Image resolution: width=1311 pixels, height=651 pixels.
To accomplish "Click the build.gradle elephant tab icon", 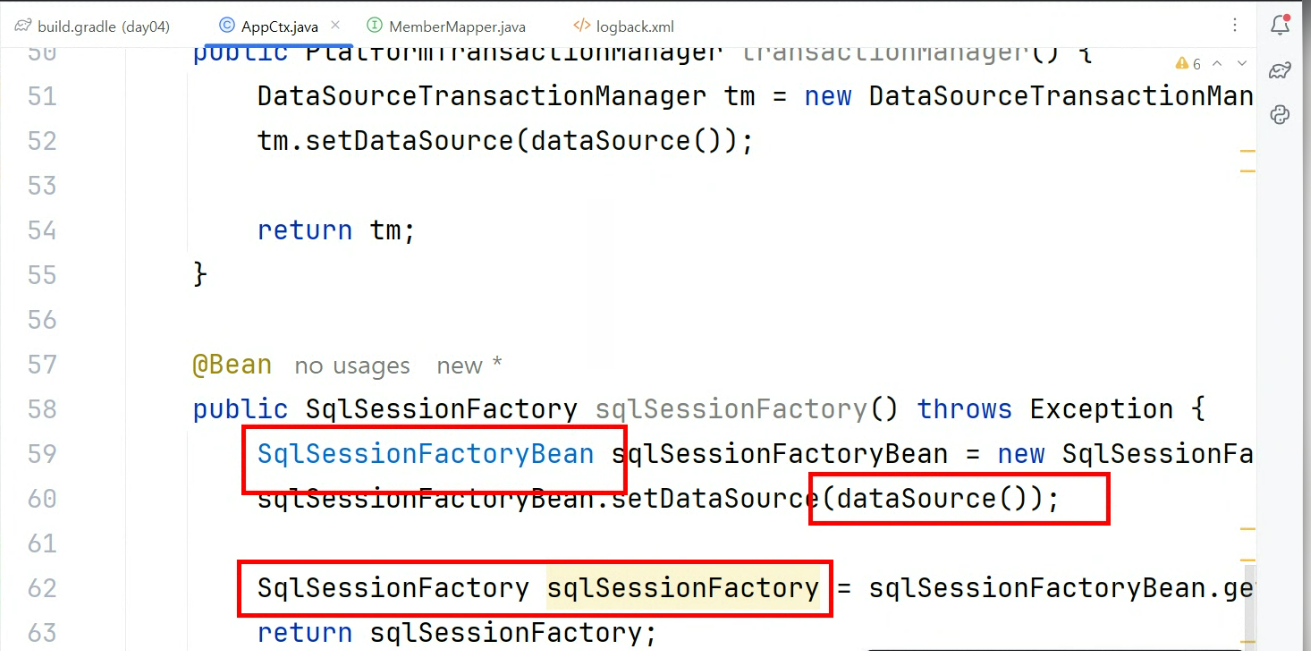I will tap(23, 26).
